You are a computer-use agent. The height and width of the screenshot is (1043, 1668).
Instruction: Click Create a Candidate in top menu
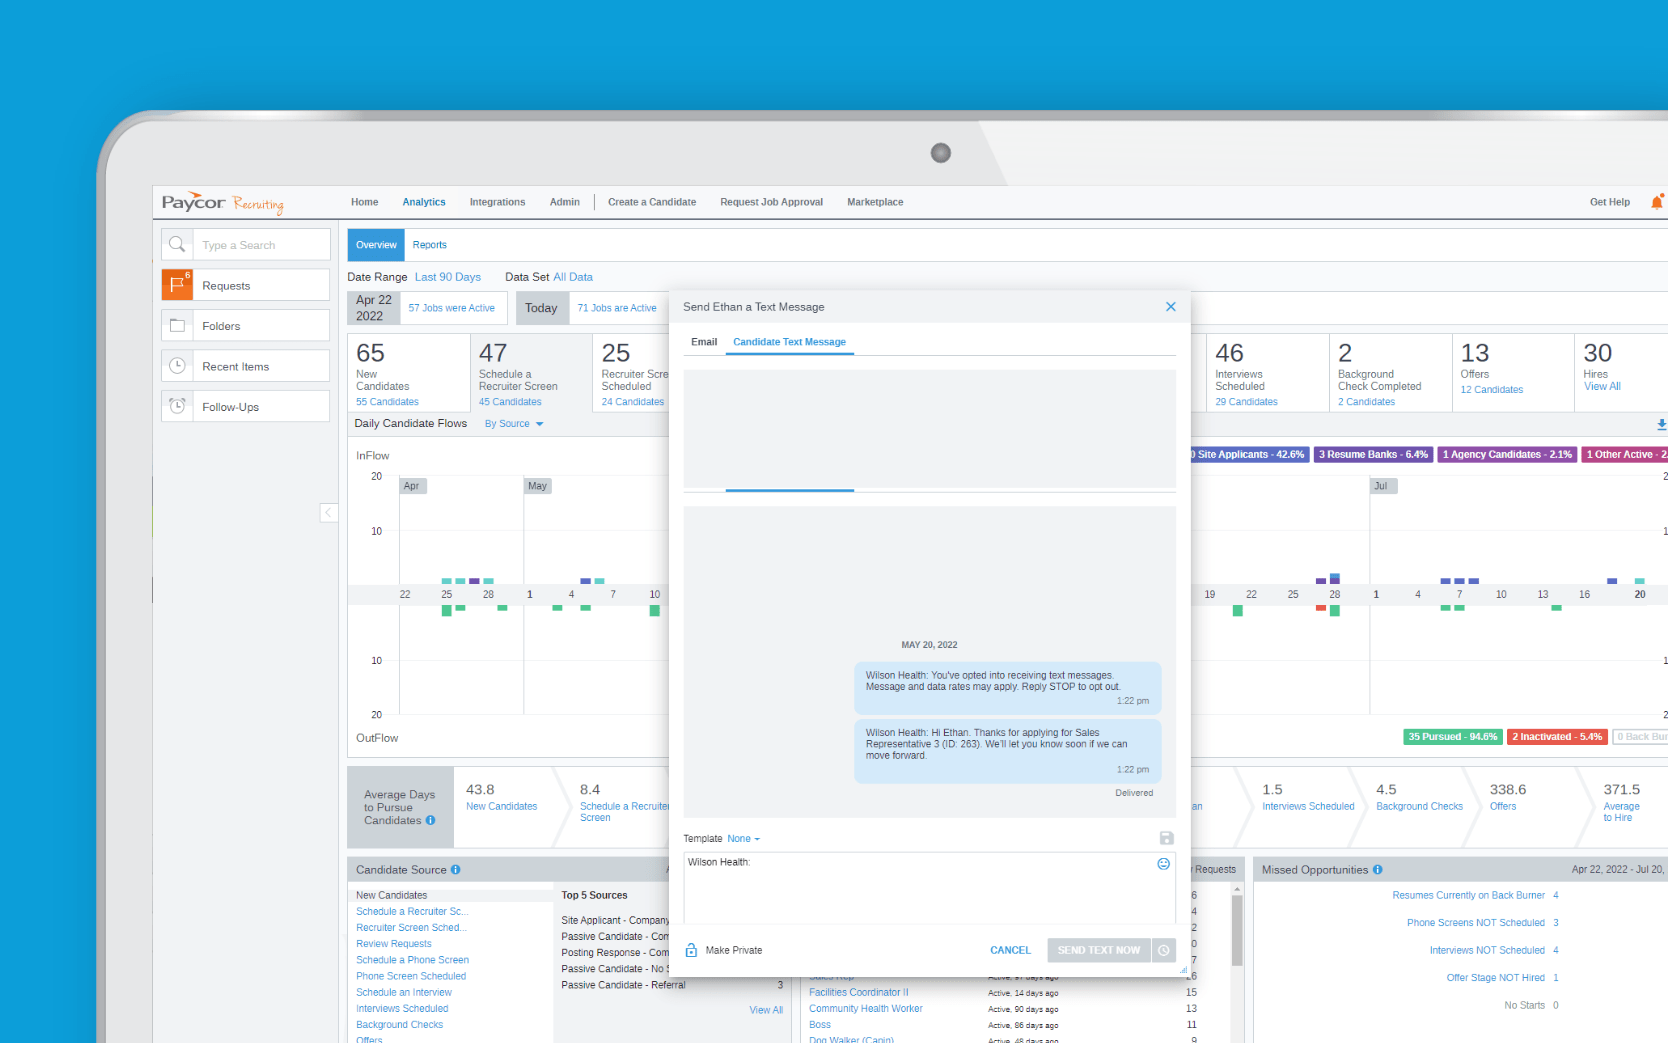(651, 202)
